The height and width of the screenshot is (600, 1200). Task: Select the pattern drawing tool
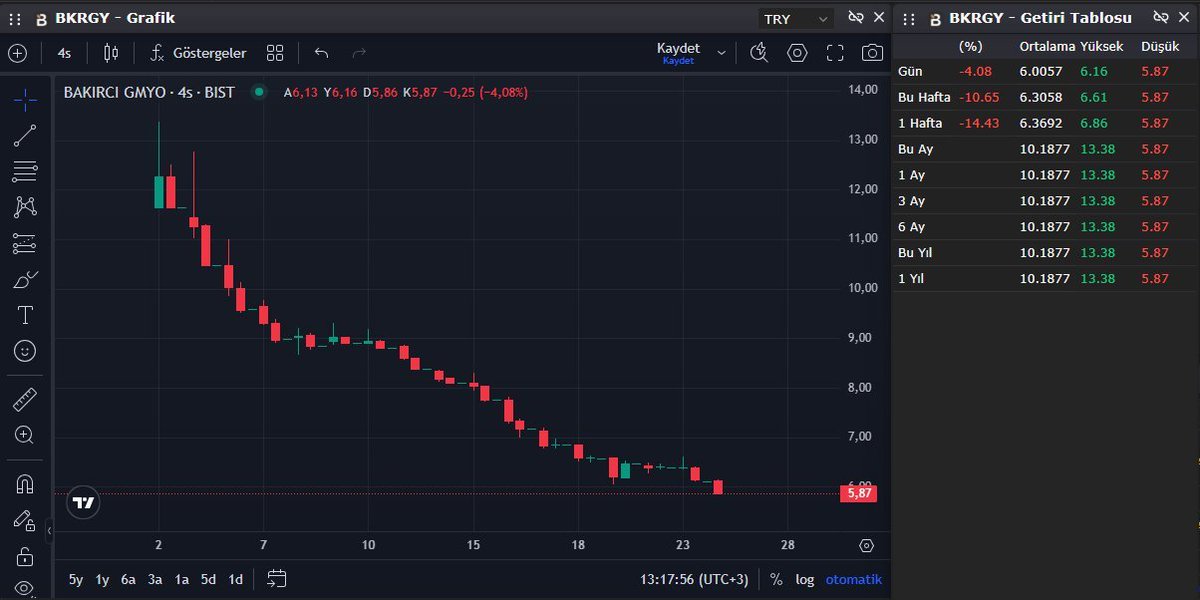25,207
